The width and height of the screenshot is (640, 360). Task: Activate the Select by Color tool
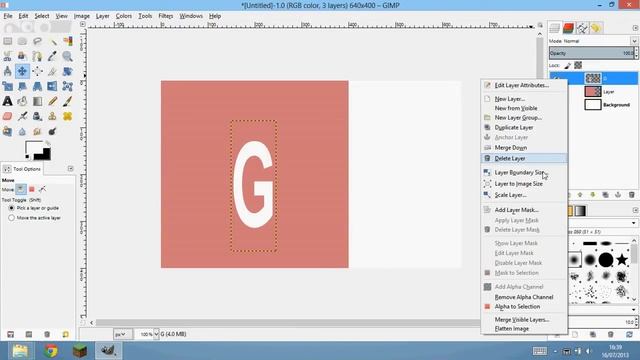68,41
